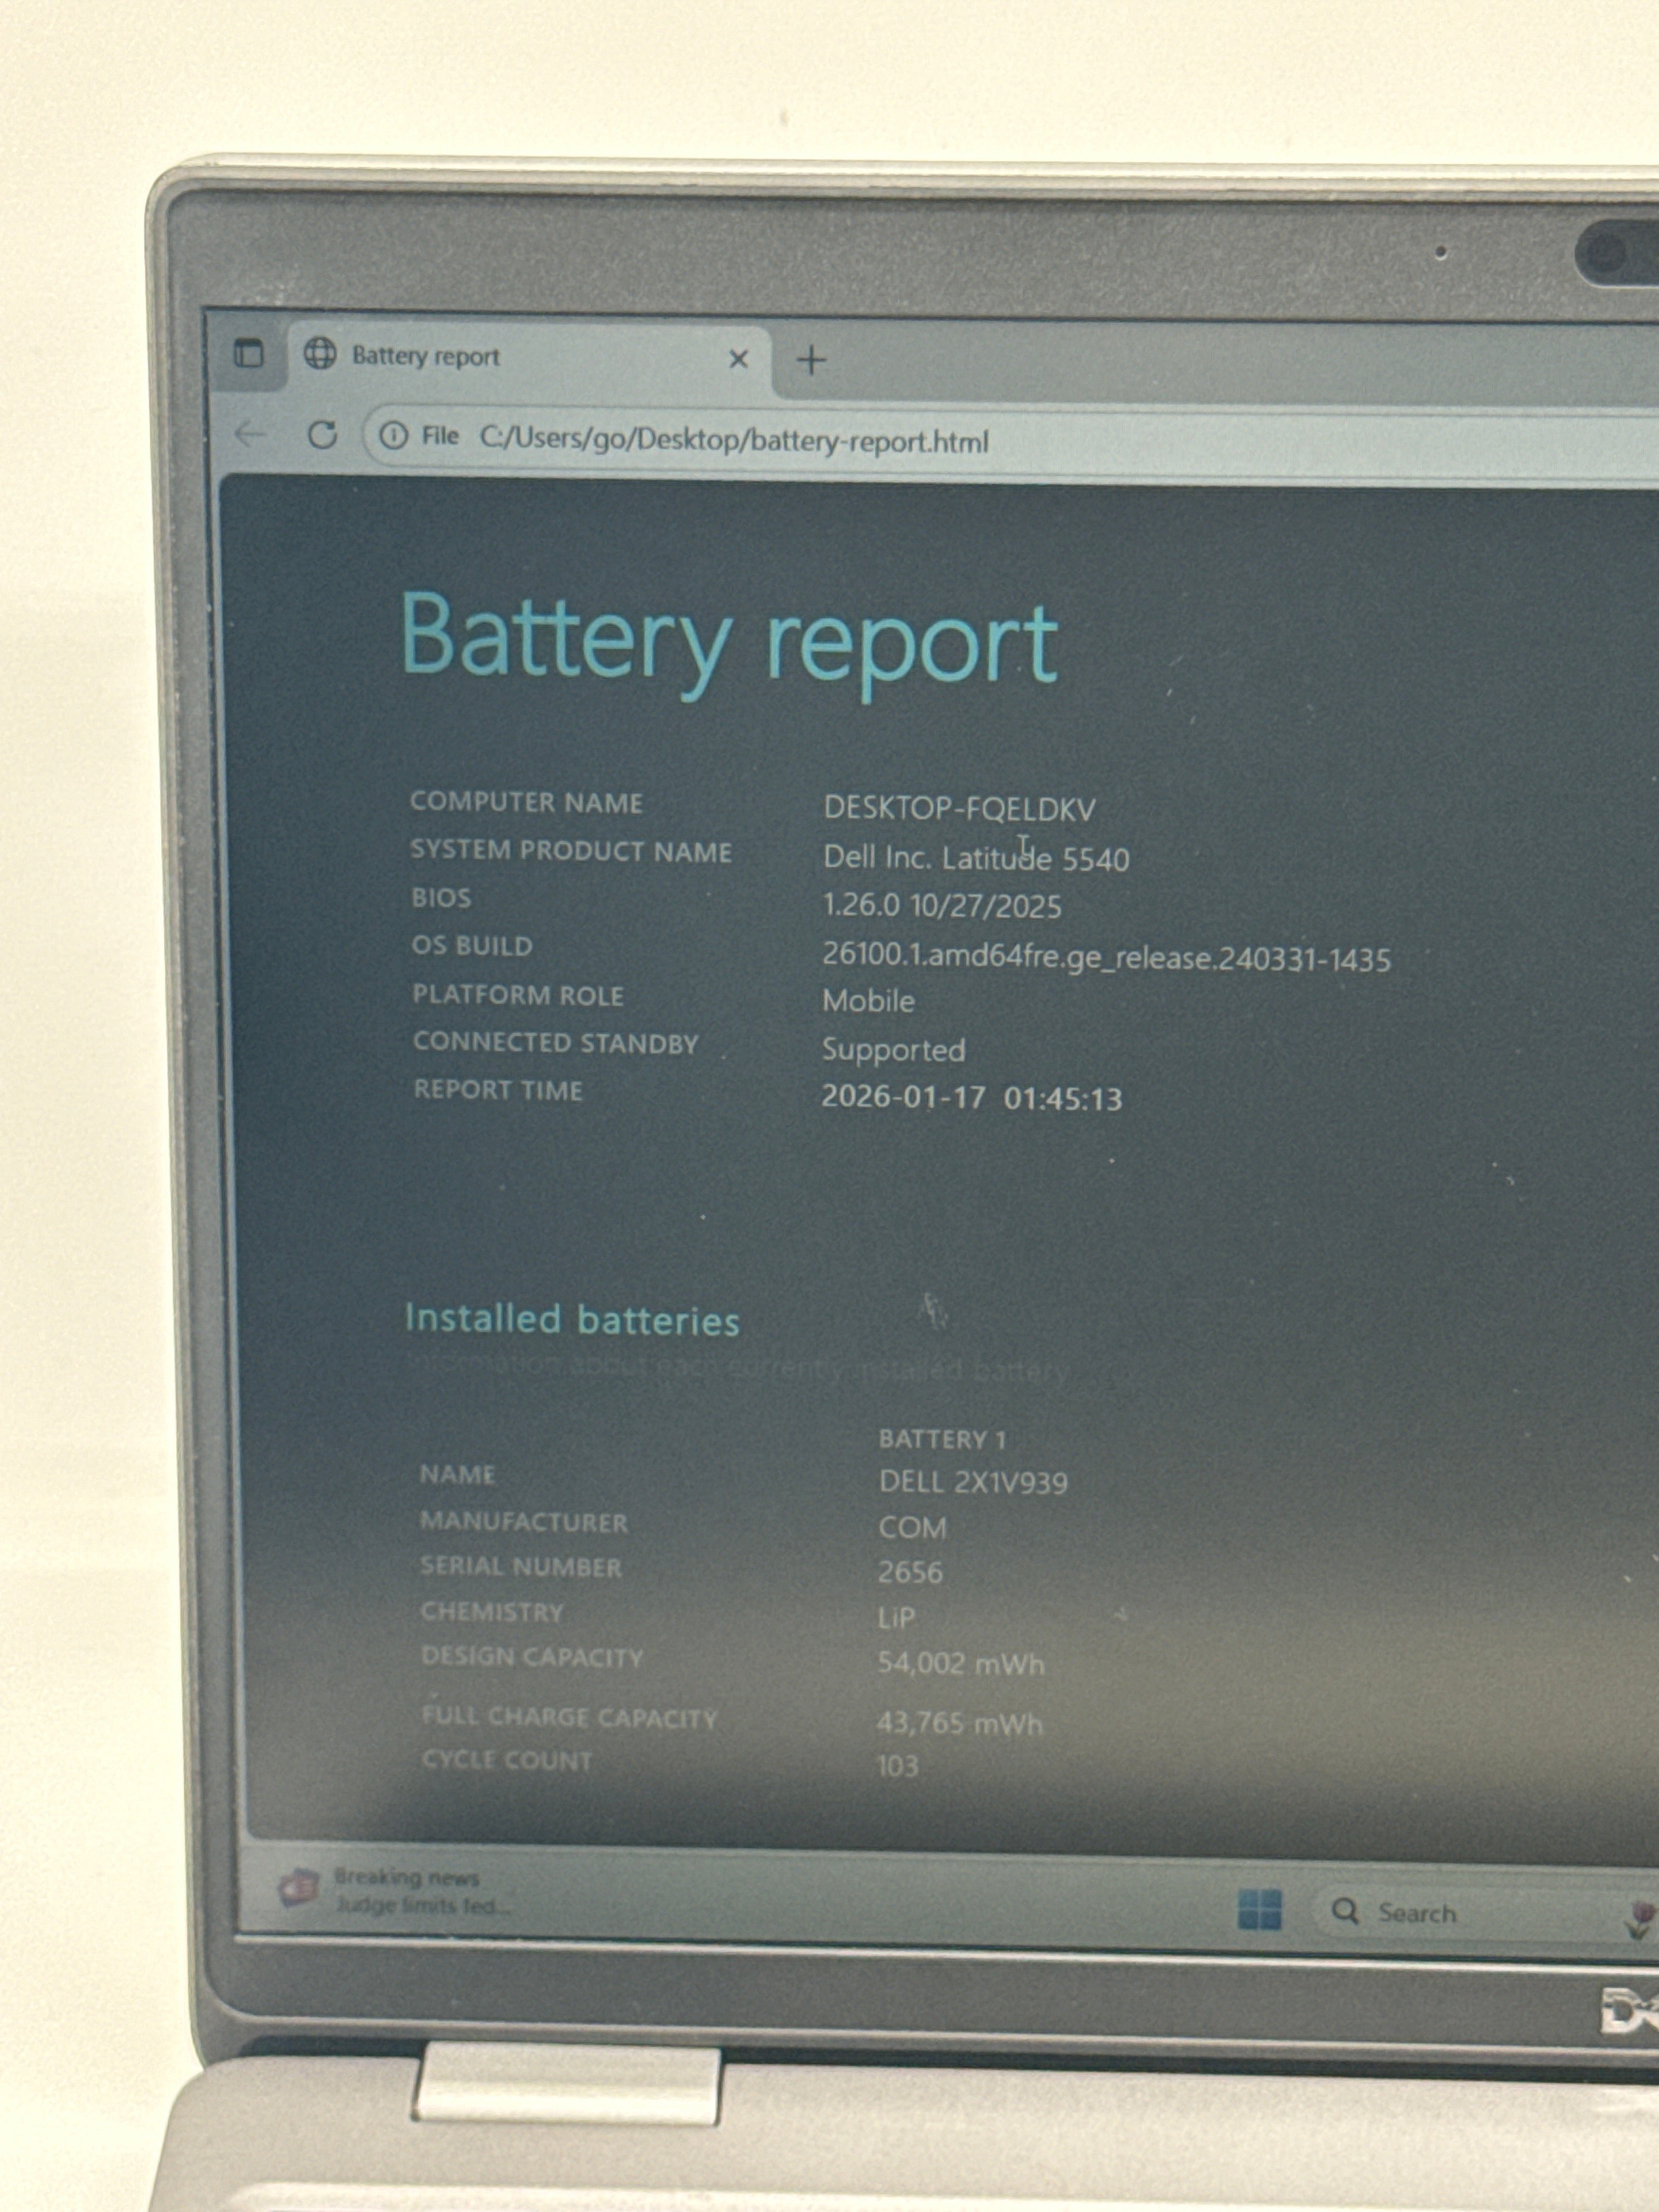Select the SYSTEM PRODUCT NAME label

click(571, 851)
